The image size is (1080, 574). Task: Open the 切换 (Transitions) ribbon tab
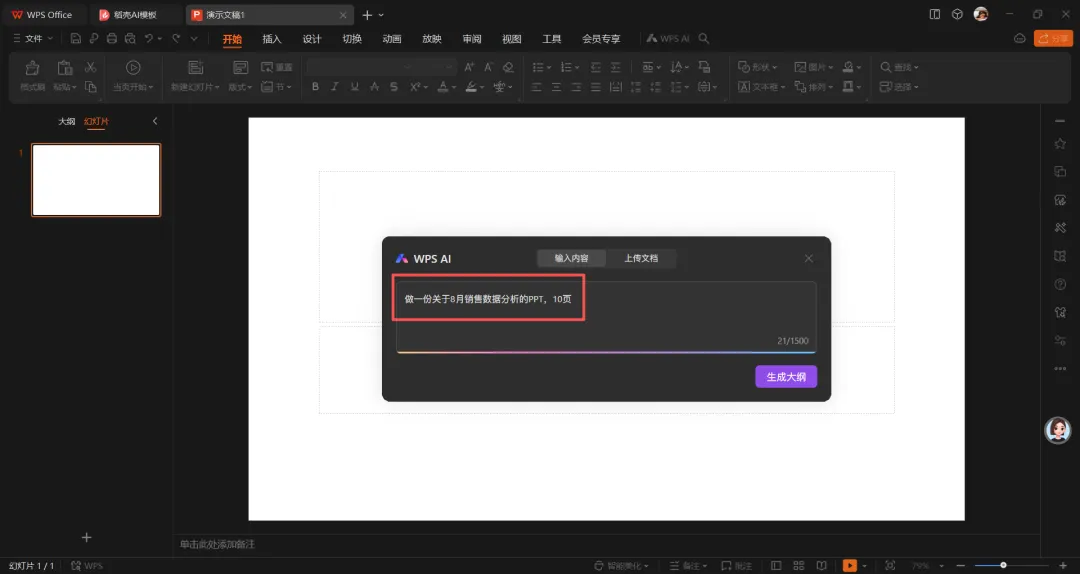click(x=352, y=39)
